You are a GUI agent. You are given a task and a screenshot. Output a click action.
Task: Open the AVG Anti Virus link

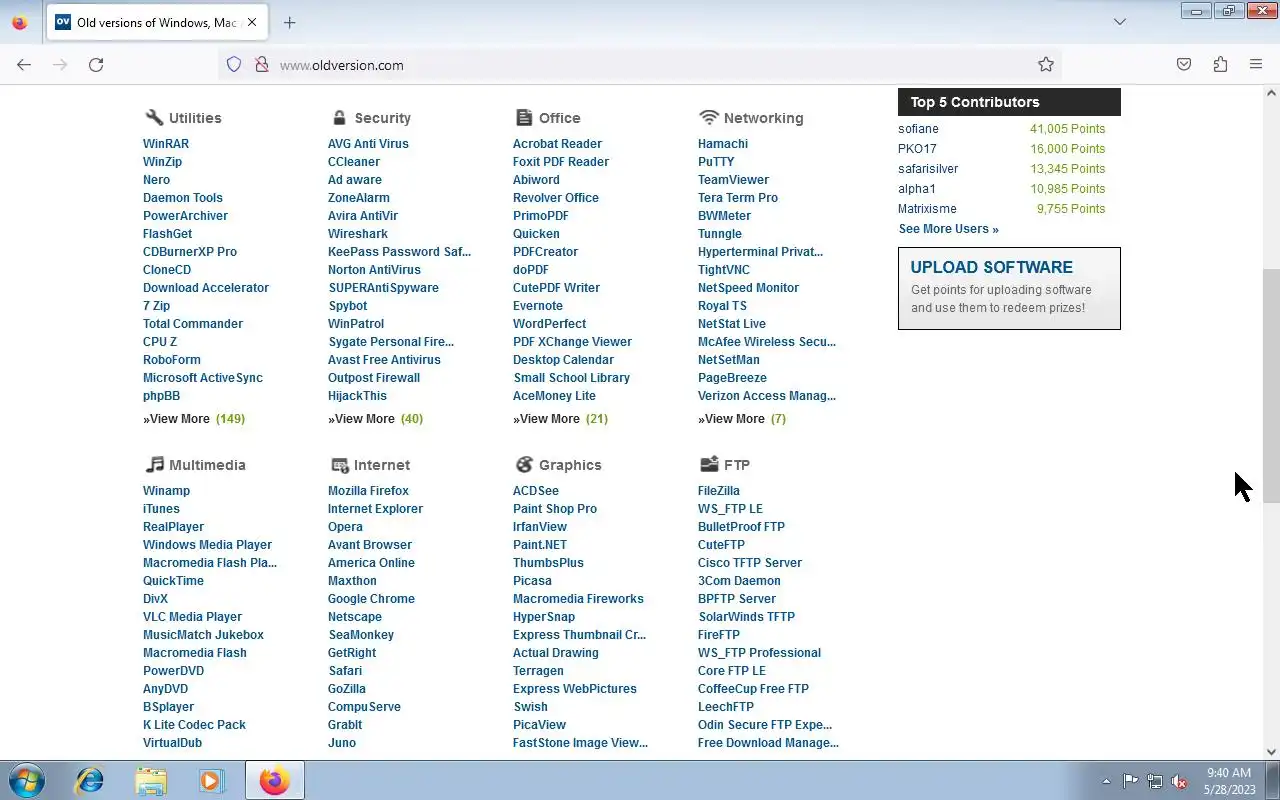368,144
